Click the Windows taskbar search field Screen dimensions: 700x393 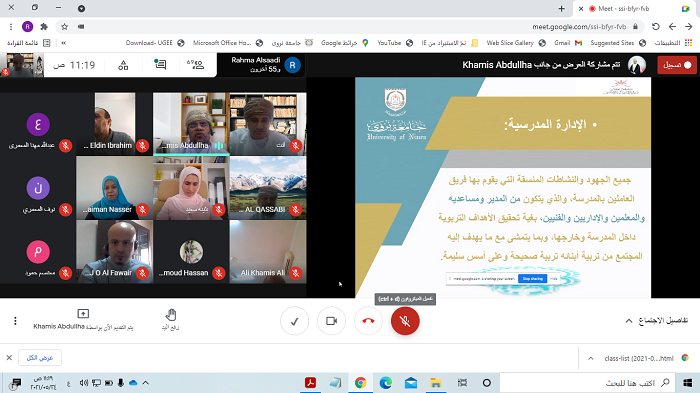(586, 383)
